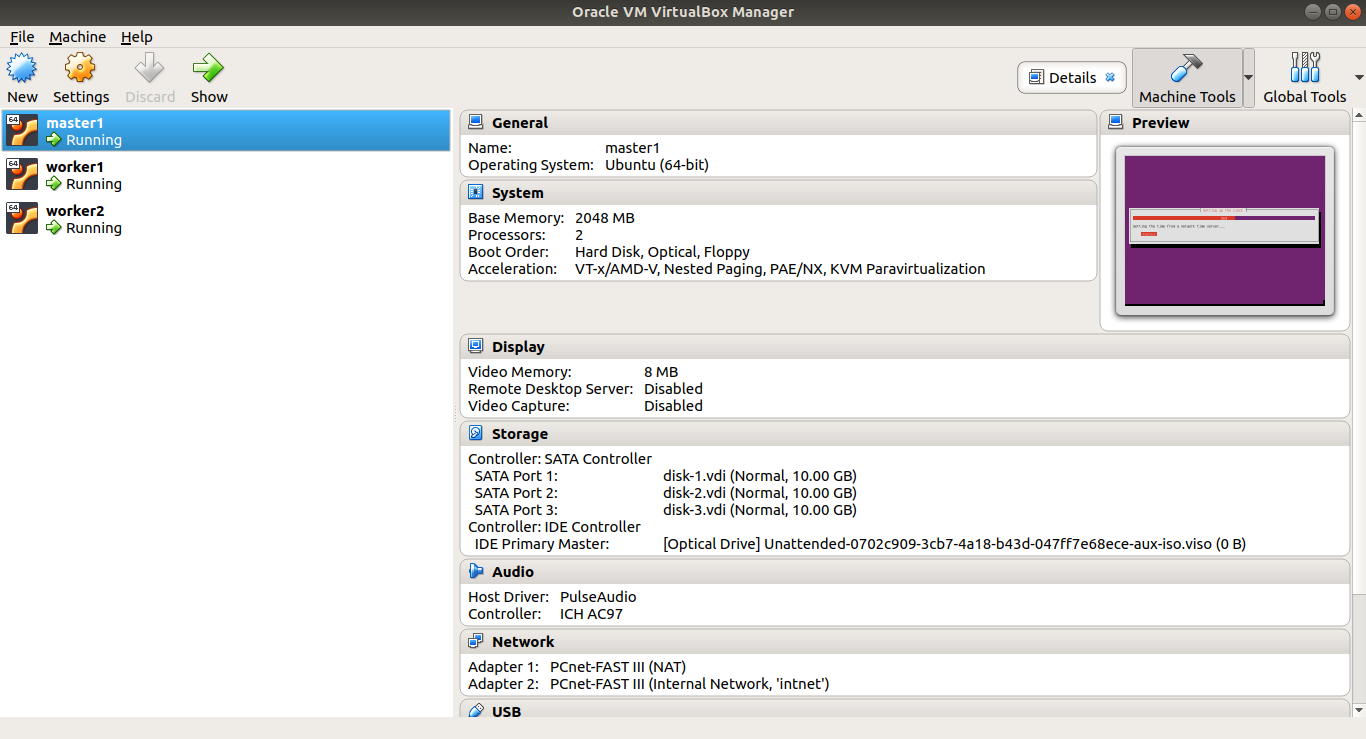
Task: Click the Audio section speaker icon
Action: tap(476, 572)
